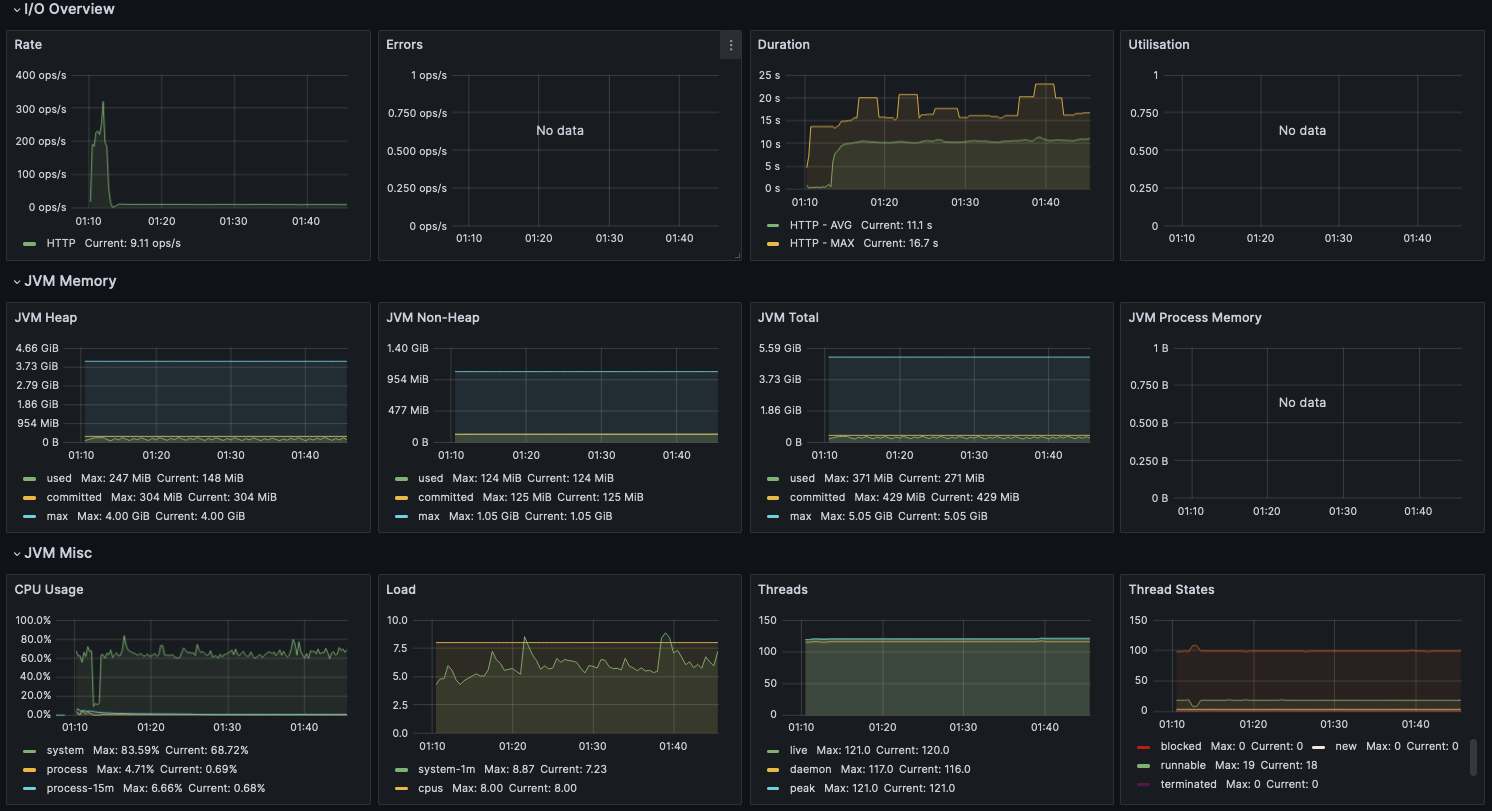The image size is (1492, 811).
Task: Toggle the process-15m series label in CPU Usage
Action: [x=78, y=788]
